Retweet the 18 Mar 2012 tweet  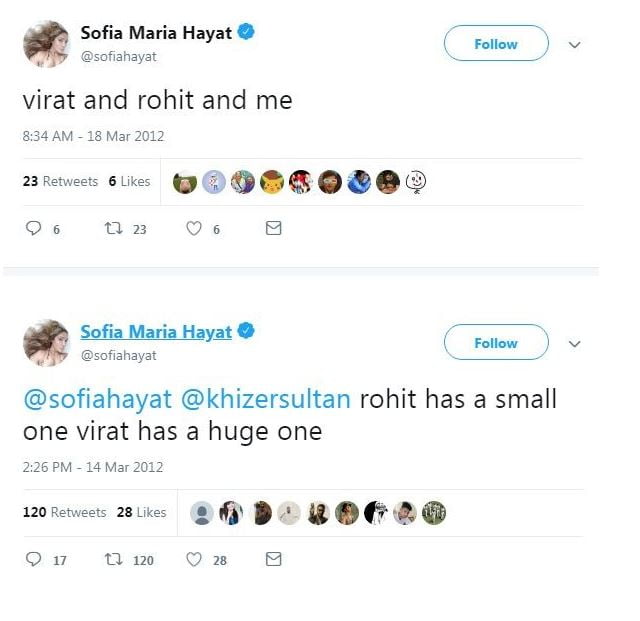(x=114, y=229)
